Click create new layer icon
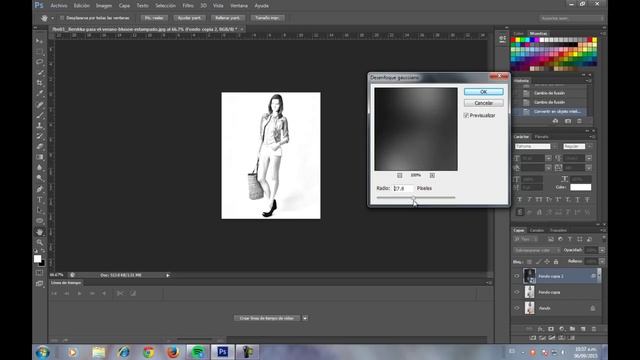This screenshot has height=360, width=640. coord(583,329)
